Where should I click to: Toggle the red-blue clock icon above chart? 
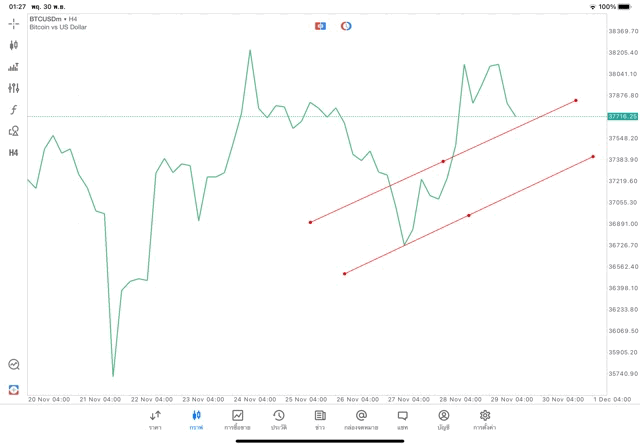[346, 25]
